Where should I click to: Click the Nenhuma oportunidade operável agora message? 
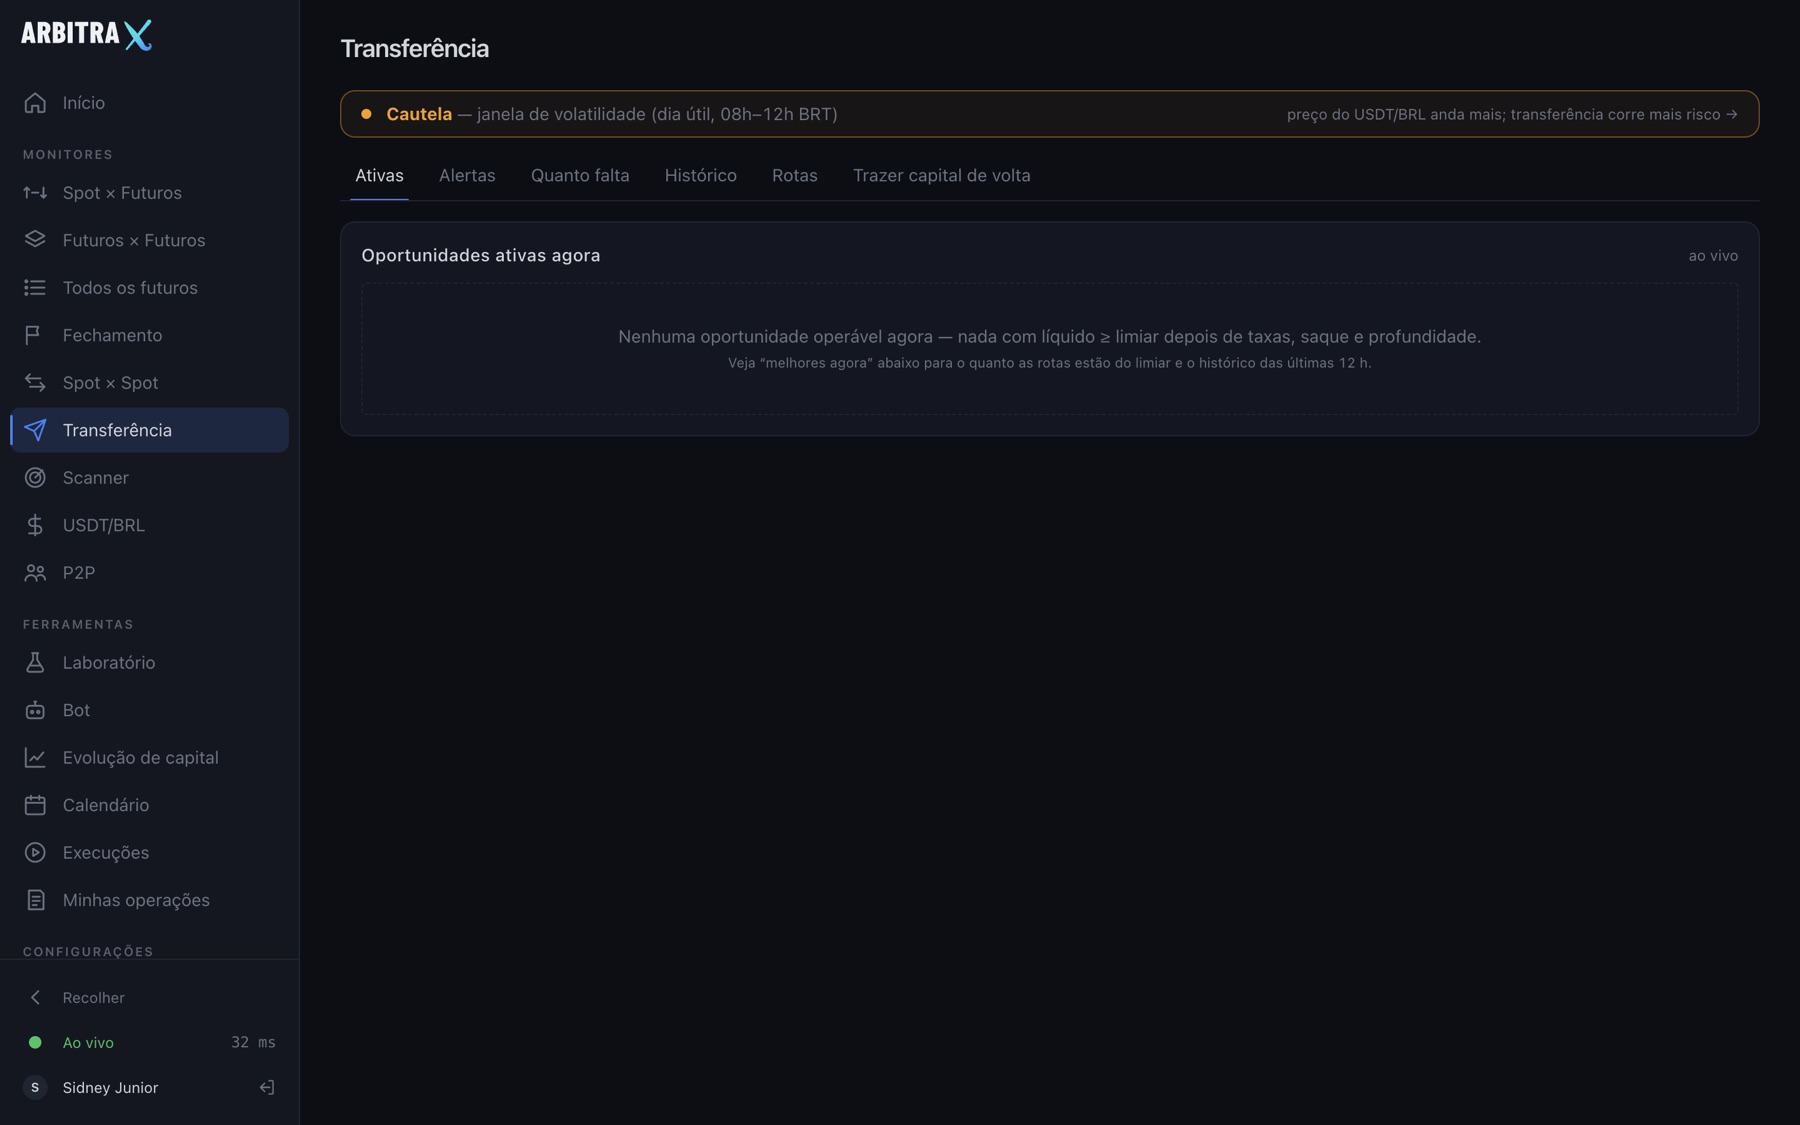tap(1049, 337)
